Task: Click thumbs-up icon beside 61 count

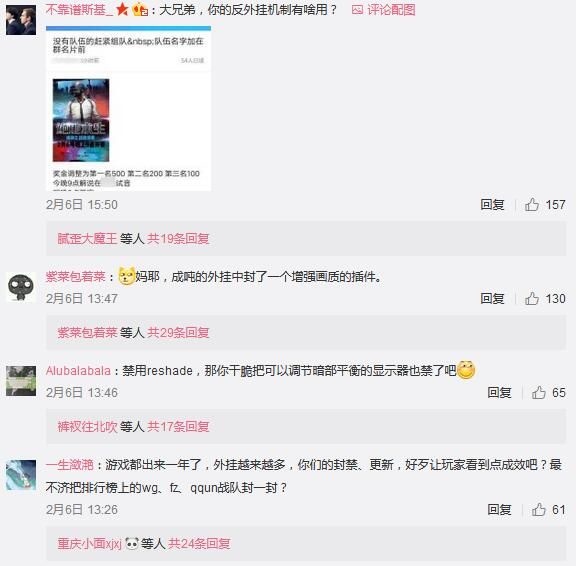Action: pyautogui.click(x=538, y=510)
